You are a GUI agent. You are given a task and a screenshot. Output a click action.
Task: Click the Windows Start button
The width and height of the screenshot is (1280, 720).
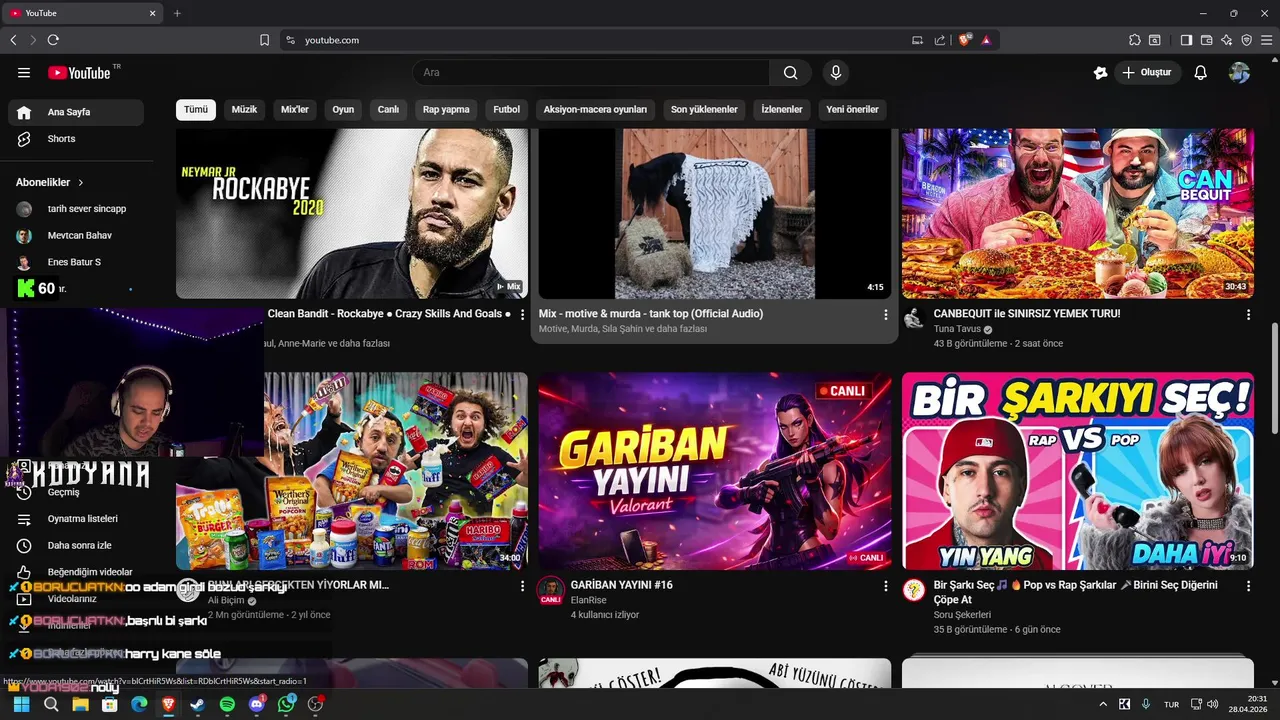click(x=21, y=704)
